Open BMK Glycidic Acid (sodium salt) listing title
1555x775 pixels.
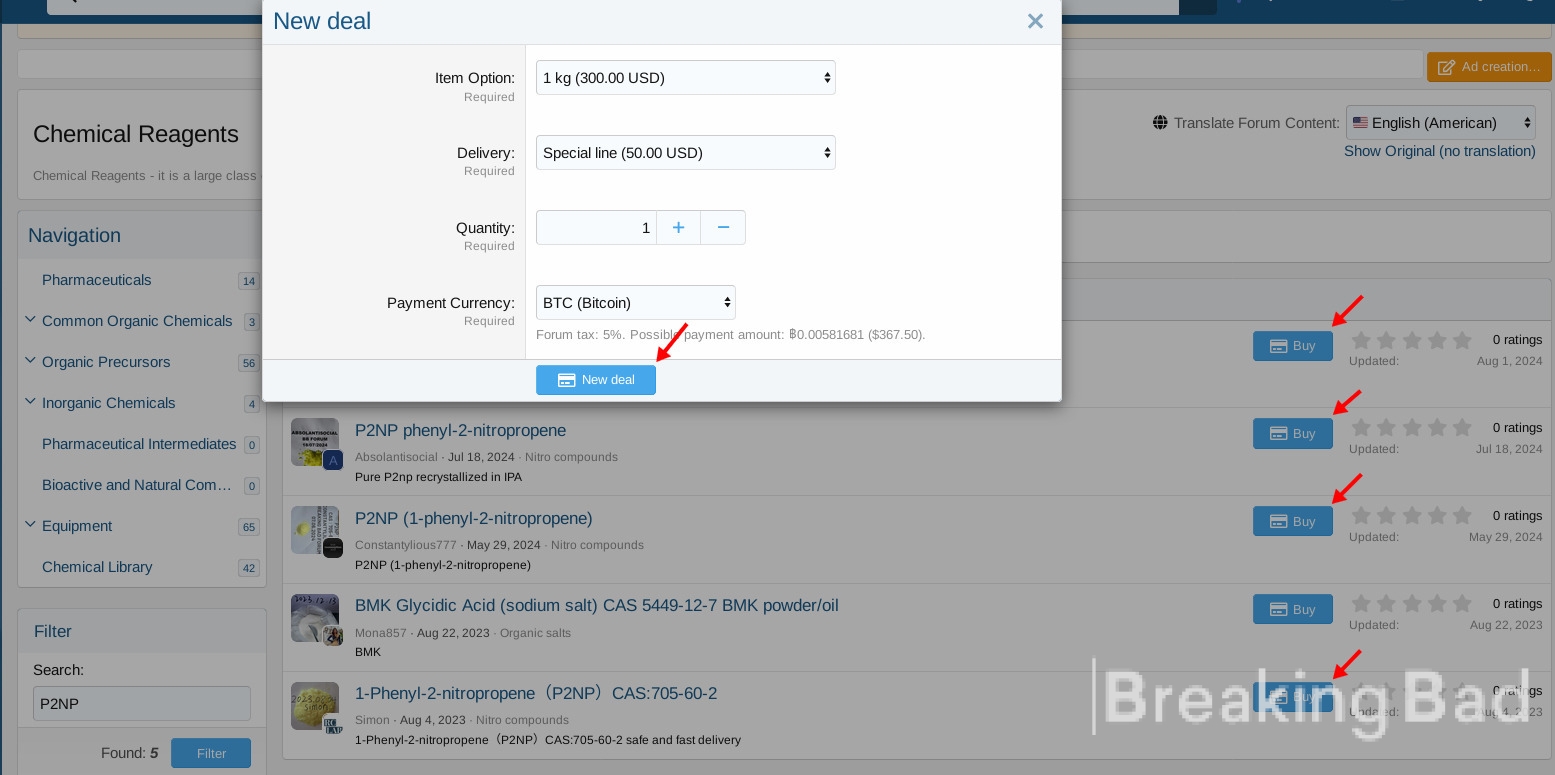click(597, 606)
